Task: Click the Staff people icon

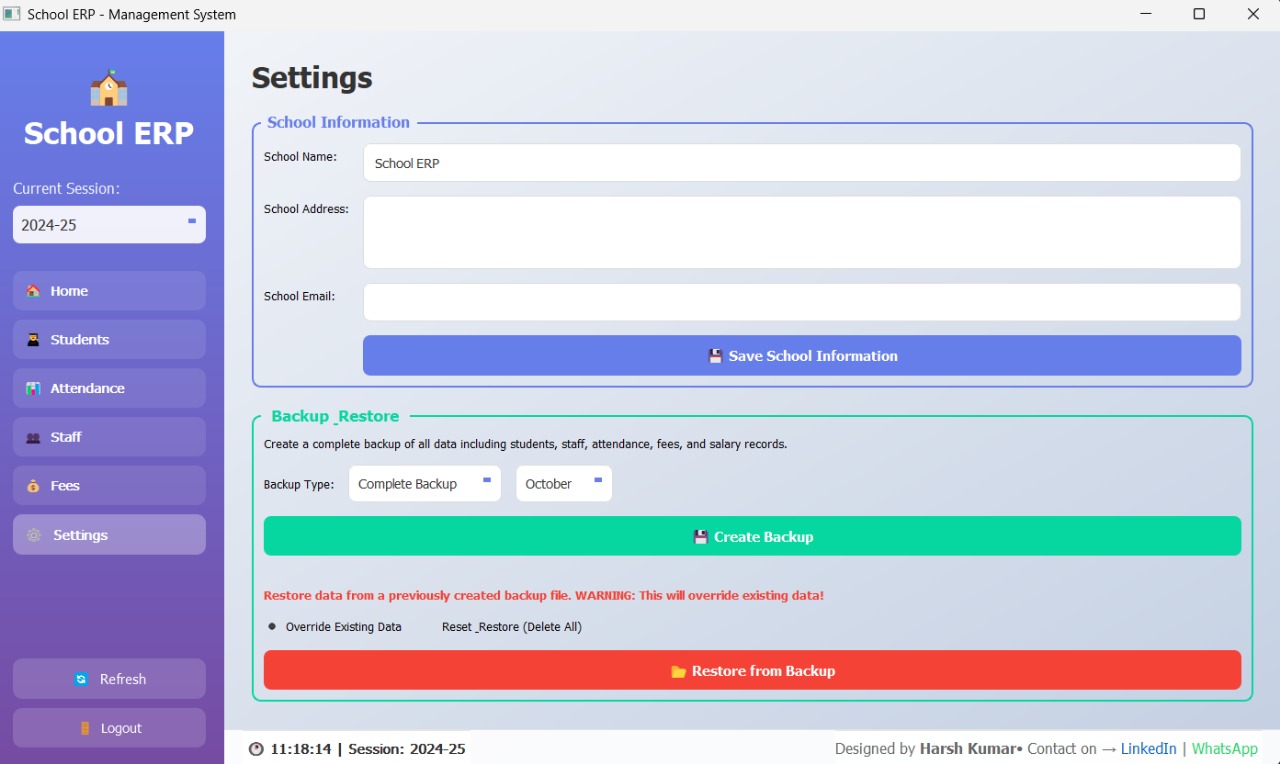Action: (33, 438)
